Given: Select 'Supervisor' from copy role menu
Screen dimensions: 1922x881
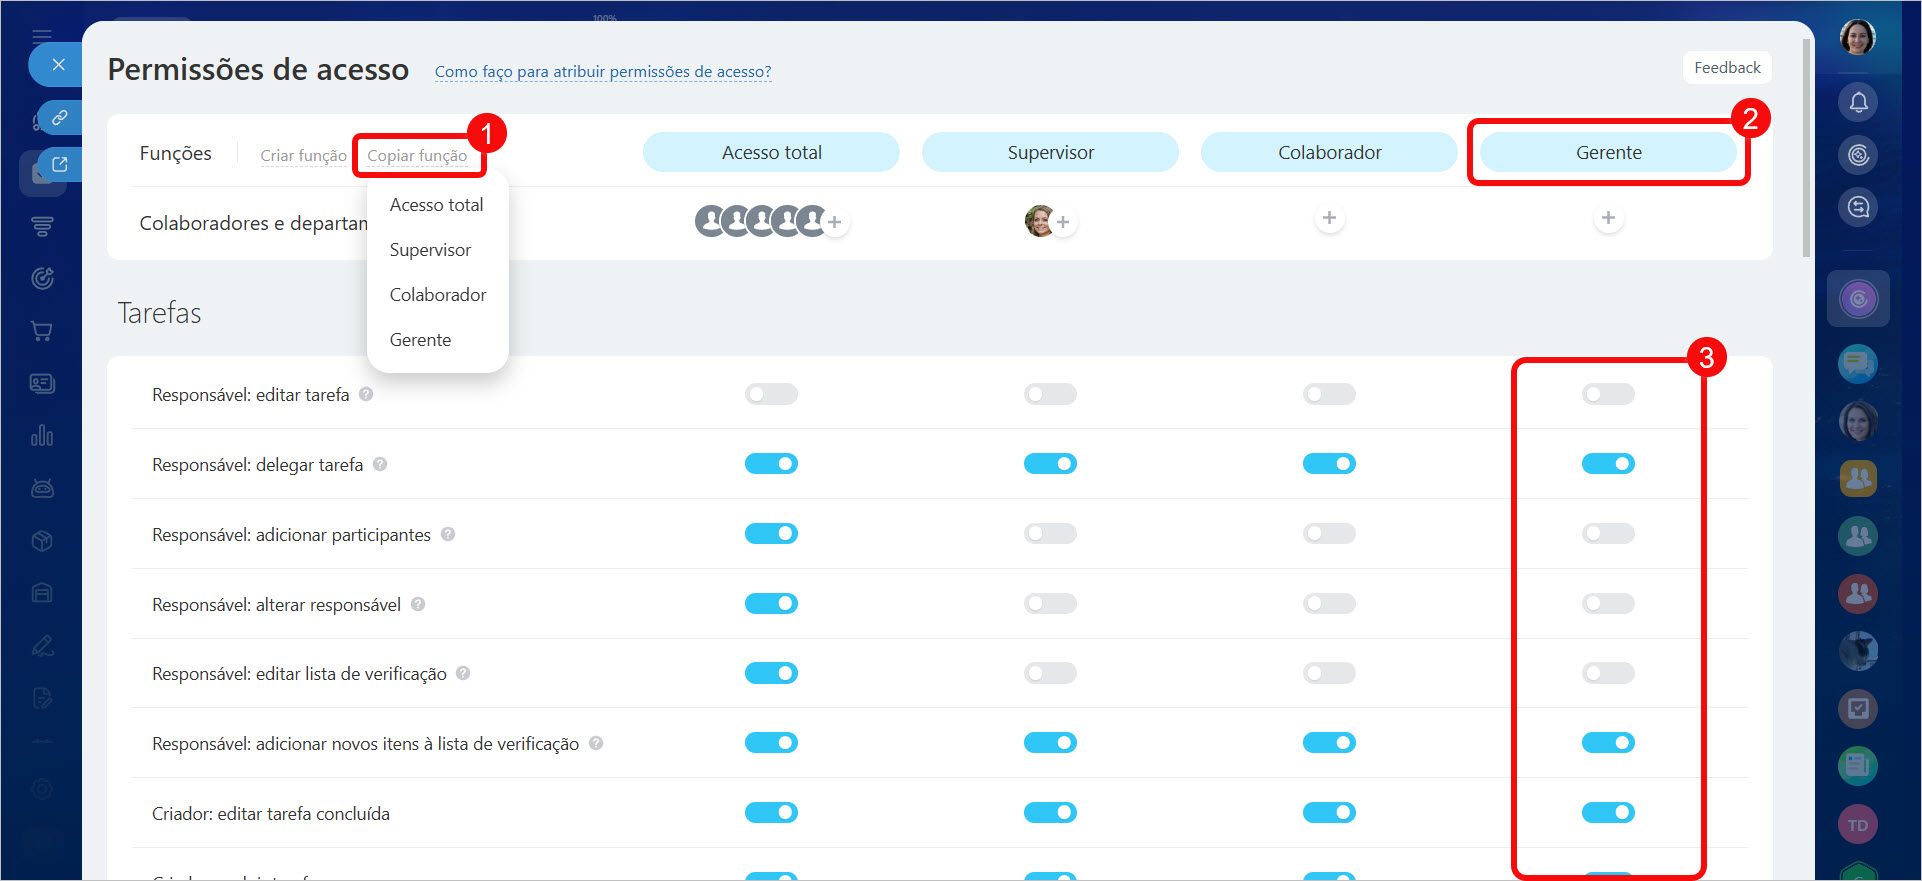Looking at the screenshot, I should (x=430, y=250).
